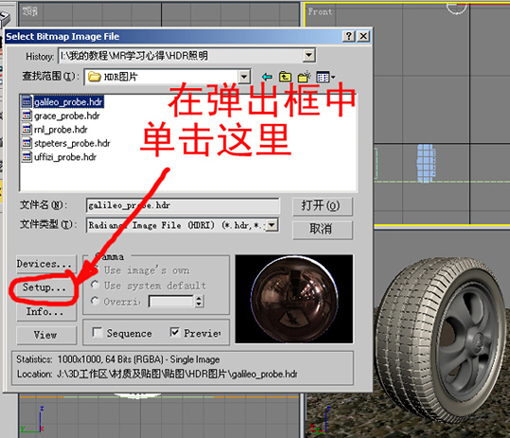Select galileo_probe.hdr file icon
This screenshot has width=510, height=438.
27,102
